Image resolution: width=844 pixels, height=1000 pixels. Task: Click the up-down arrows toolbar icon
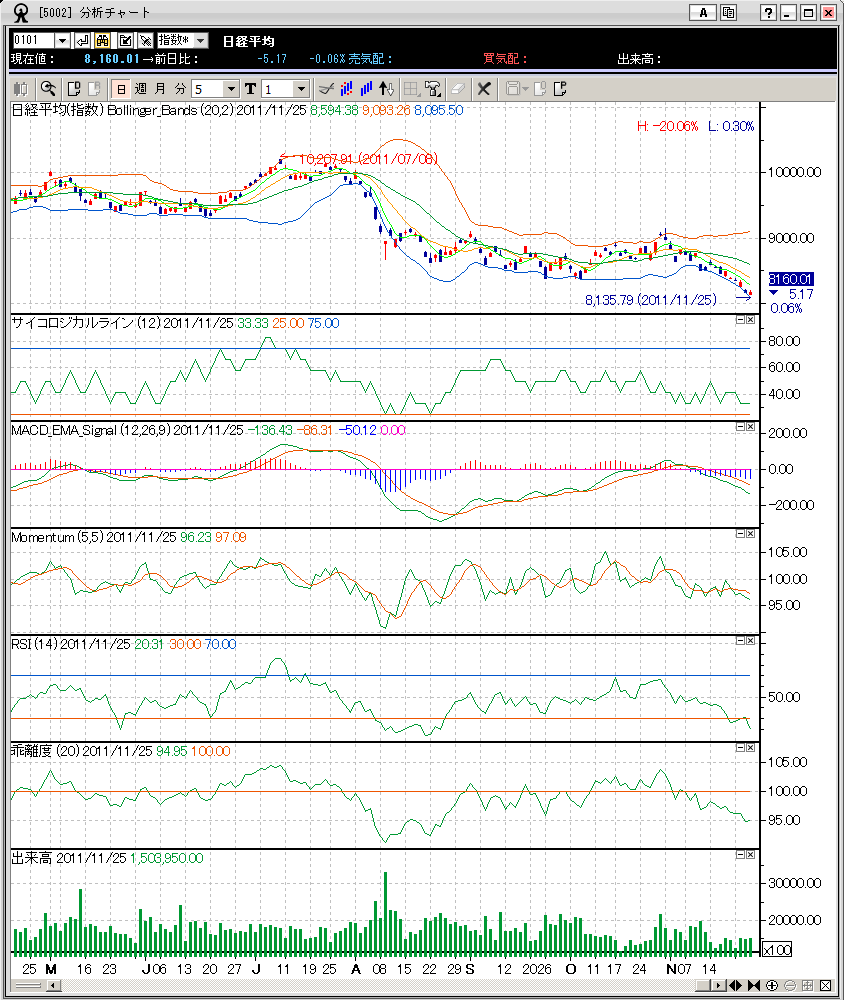pos(387,88)
